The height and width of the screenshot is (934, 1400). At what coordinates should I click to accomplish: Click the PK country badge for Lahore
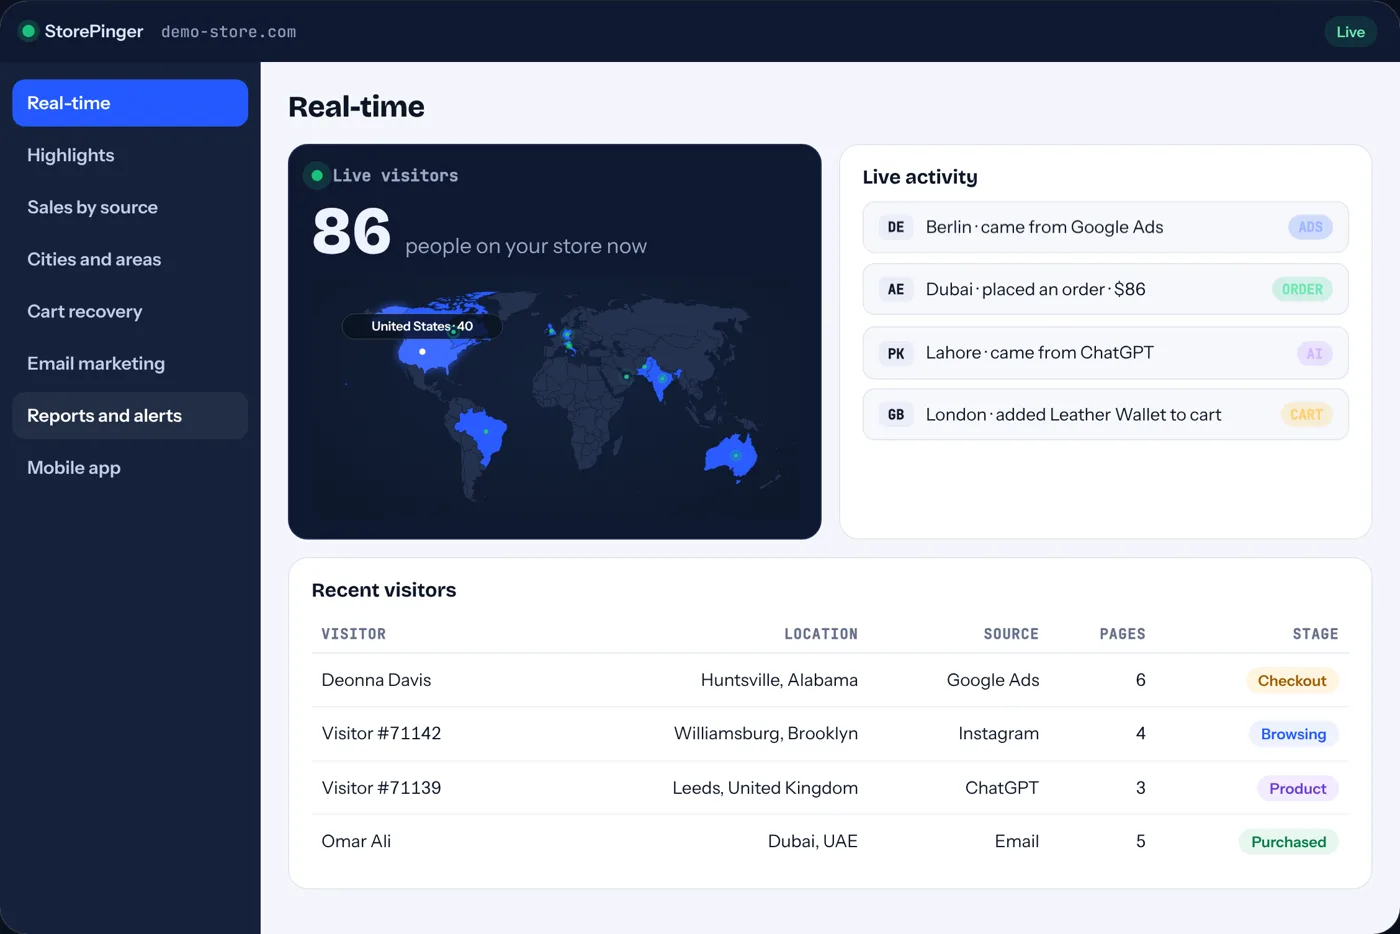[896, 353]
